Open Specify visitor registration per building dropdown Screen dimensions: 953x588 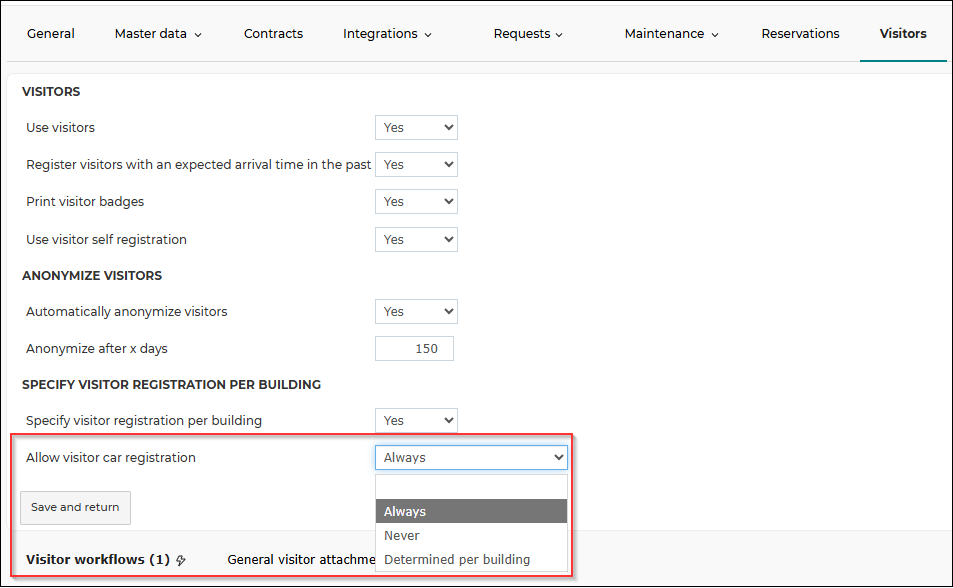[x=416, y=421]
